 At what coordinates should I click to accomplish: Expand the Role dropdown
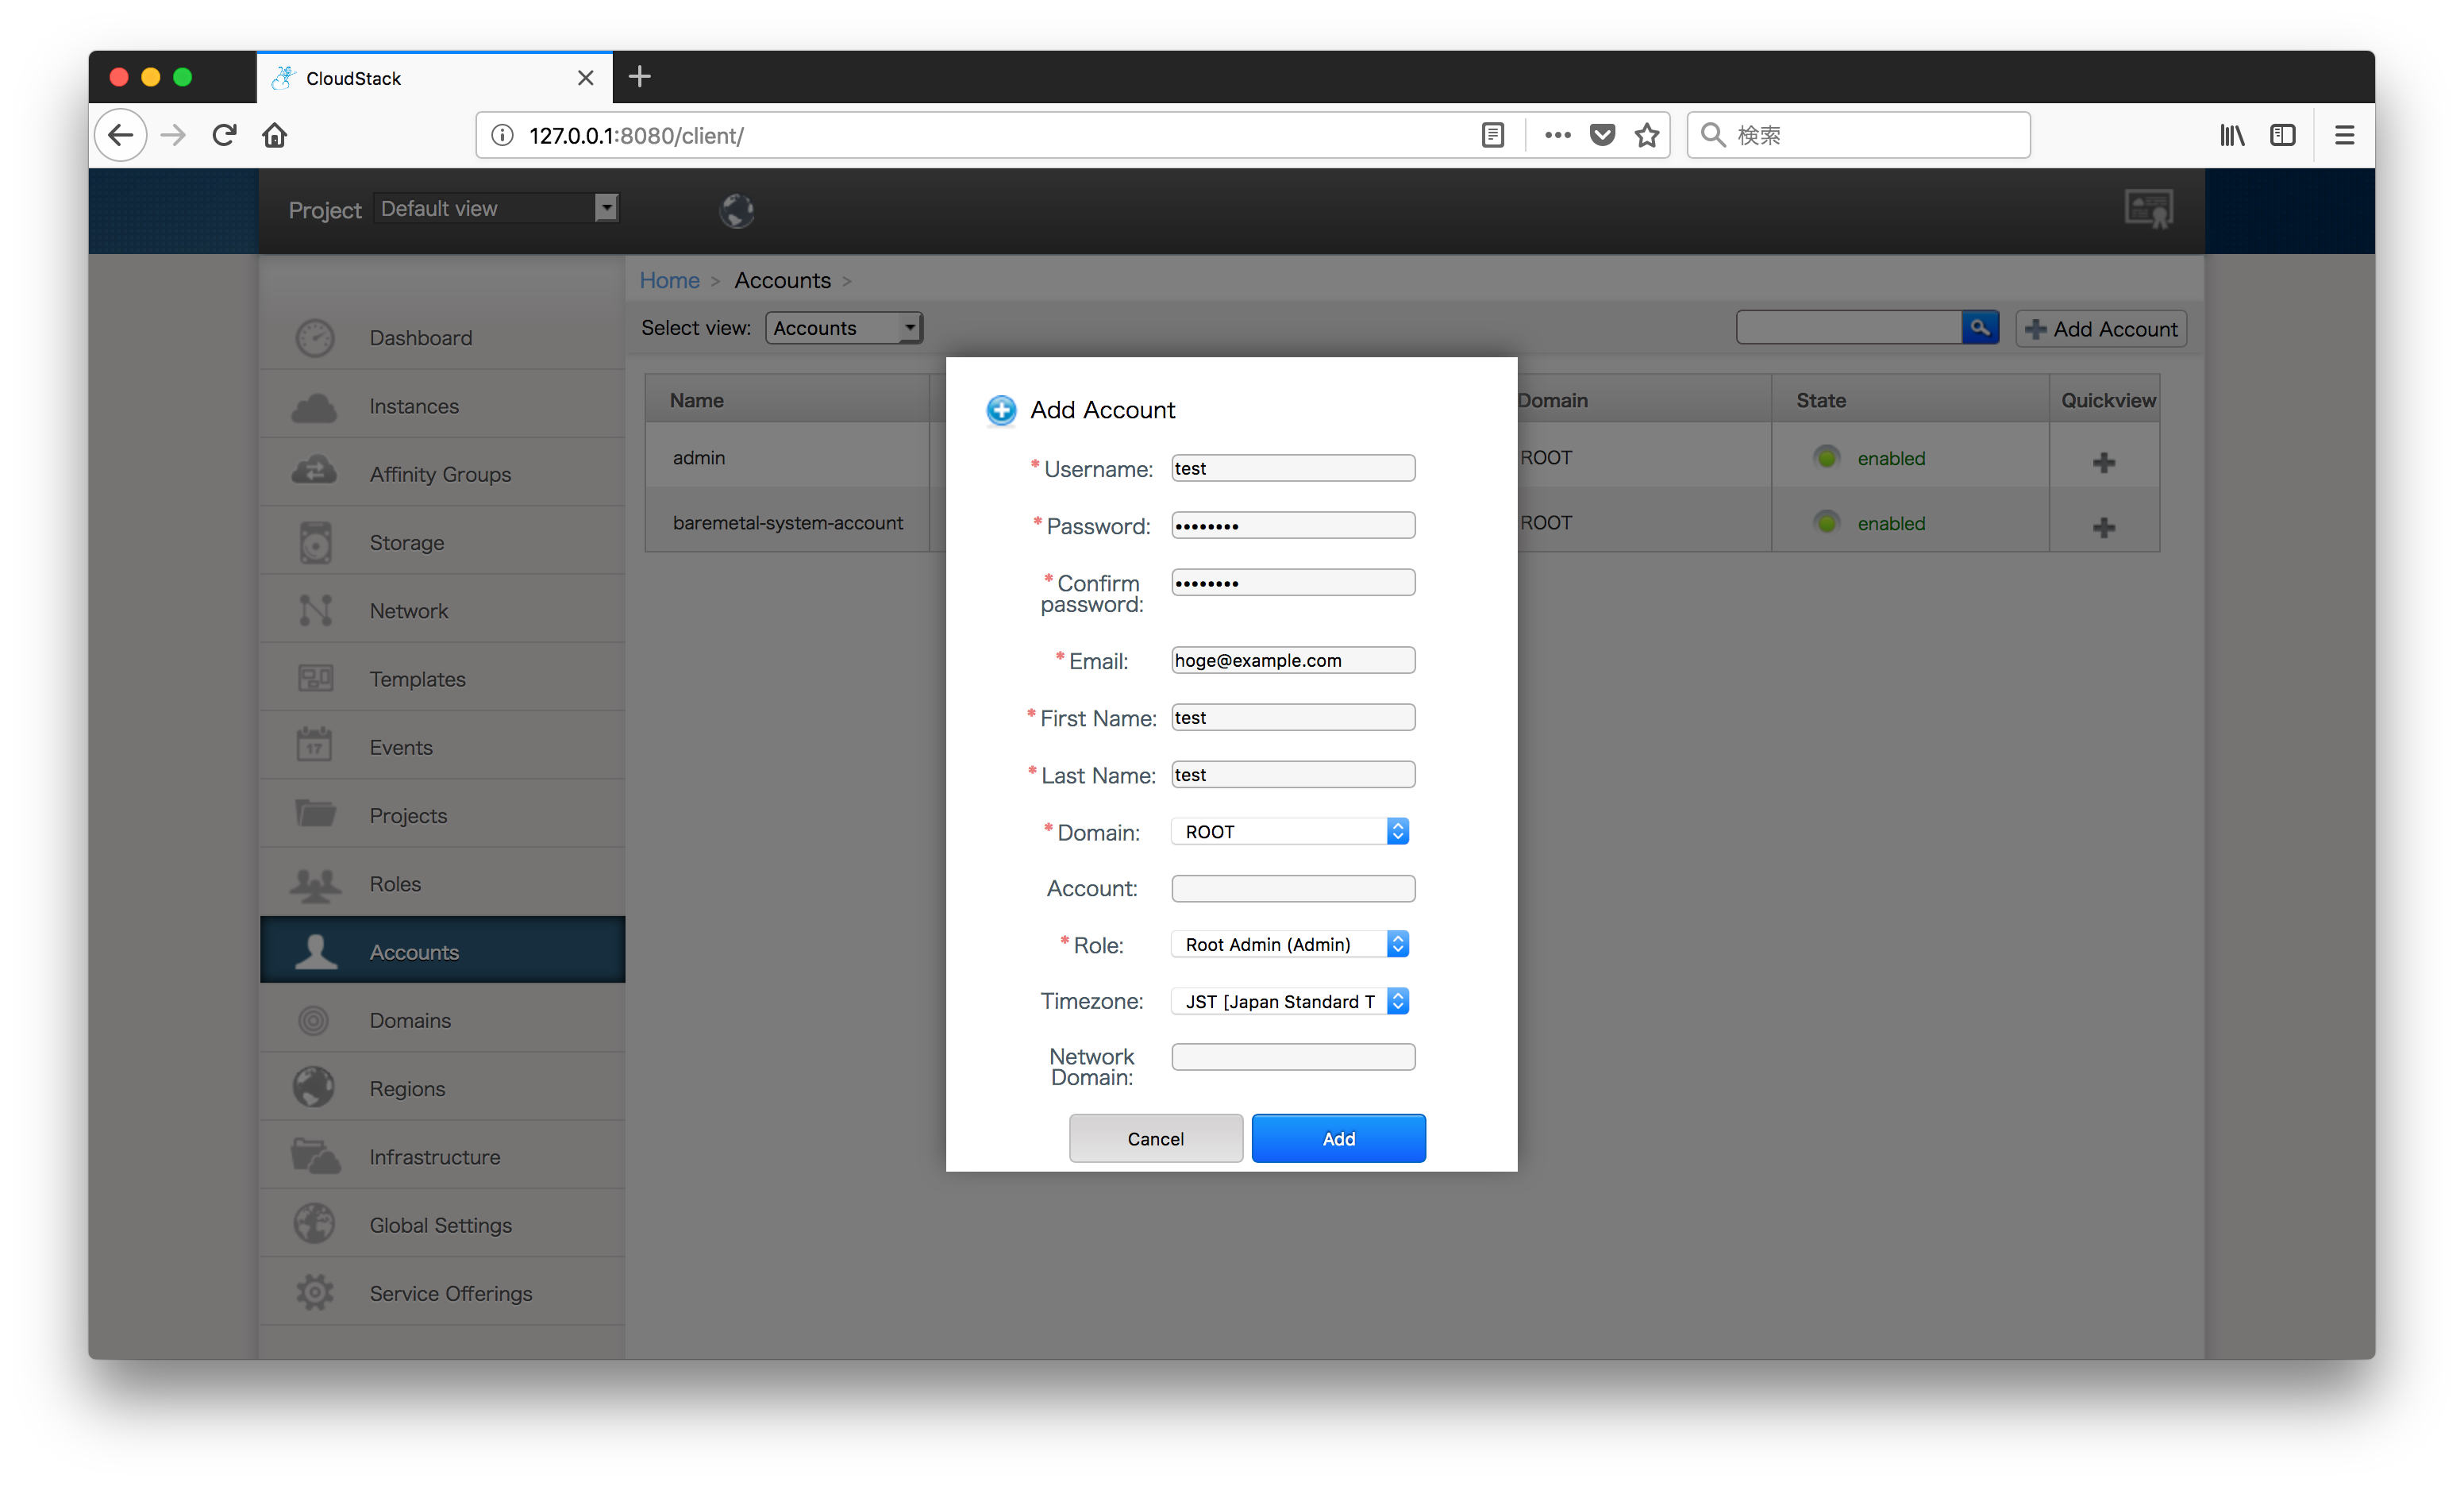point(1290,944)
